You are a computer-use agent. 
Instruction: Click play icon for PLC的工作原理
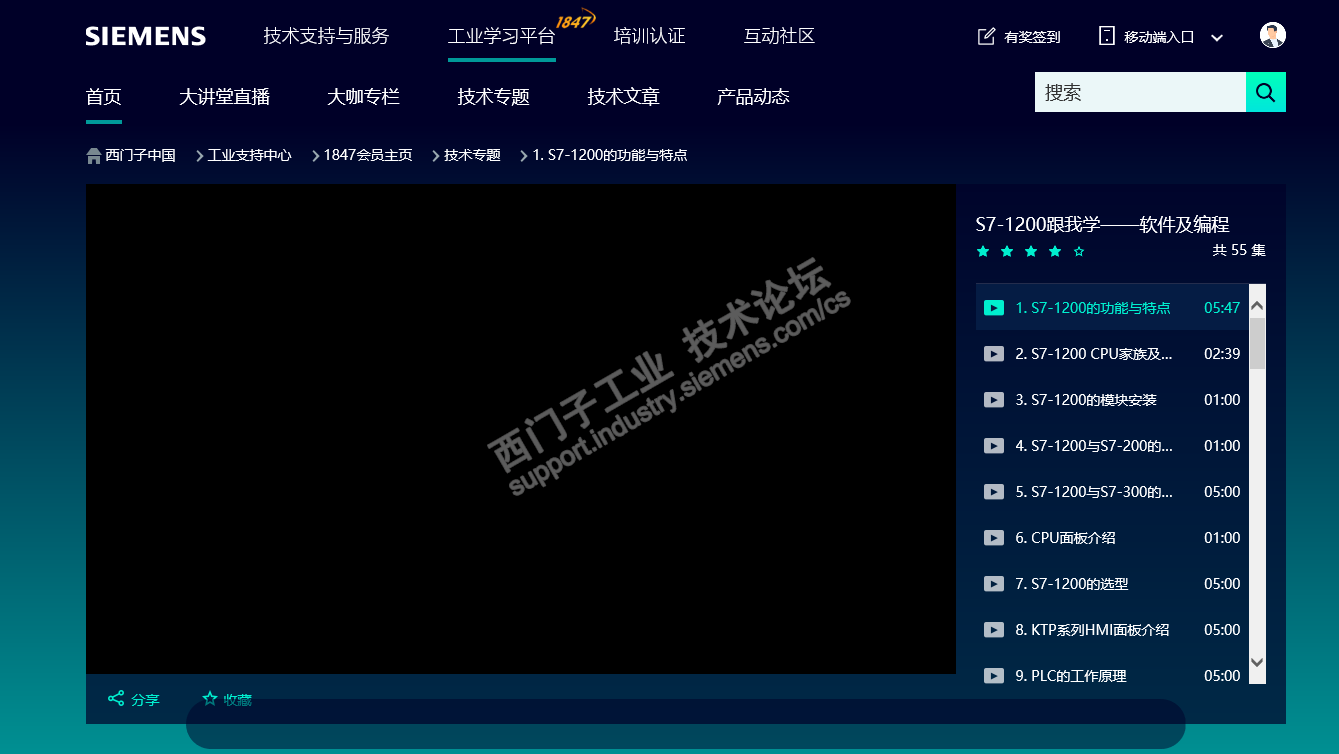pos(994,676)
